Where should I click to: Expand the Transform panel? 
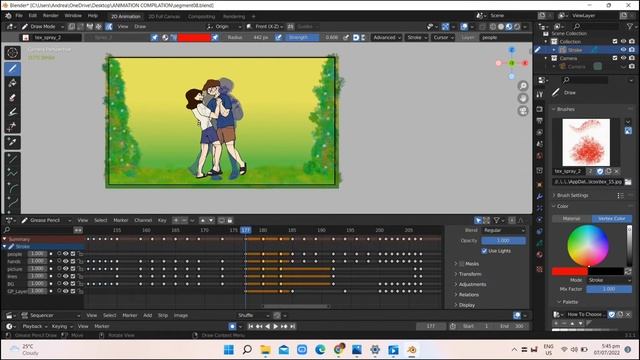[x=469, y=274]
